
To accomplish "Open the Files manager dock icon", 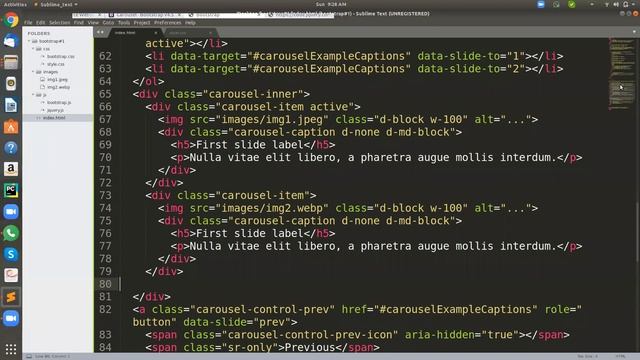I will click(x=11, y=62).
